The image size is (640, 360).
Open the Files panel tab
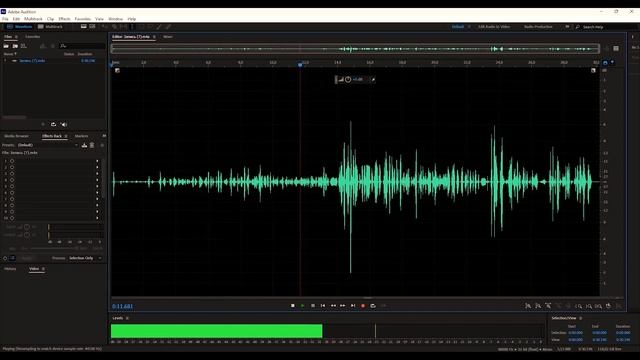coord(8,37)
